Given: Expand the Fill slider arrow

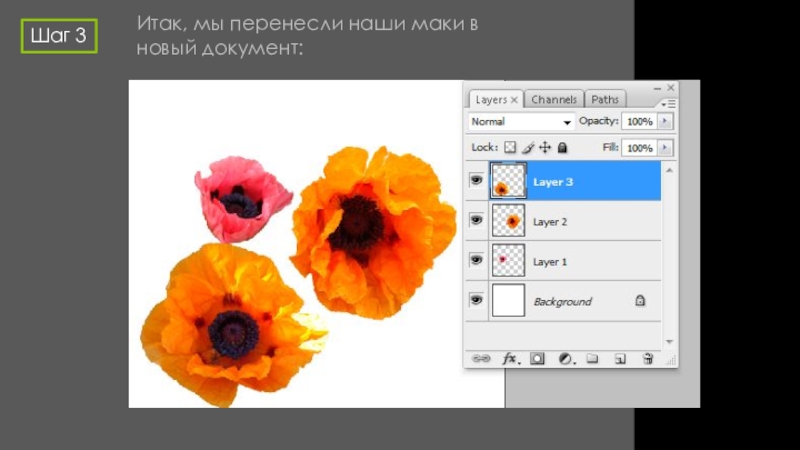Looking at the screenshot, I should [665, 148].
